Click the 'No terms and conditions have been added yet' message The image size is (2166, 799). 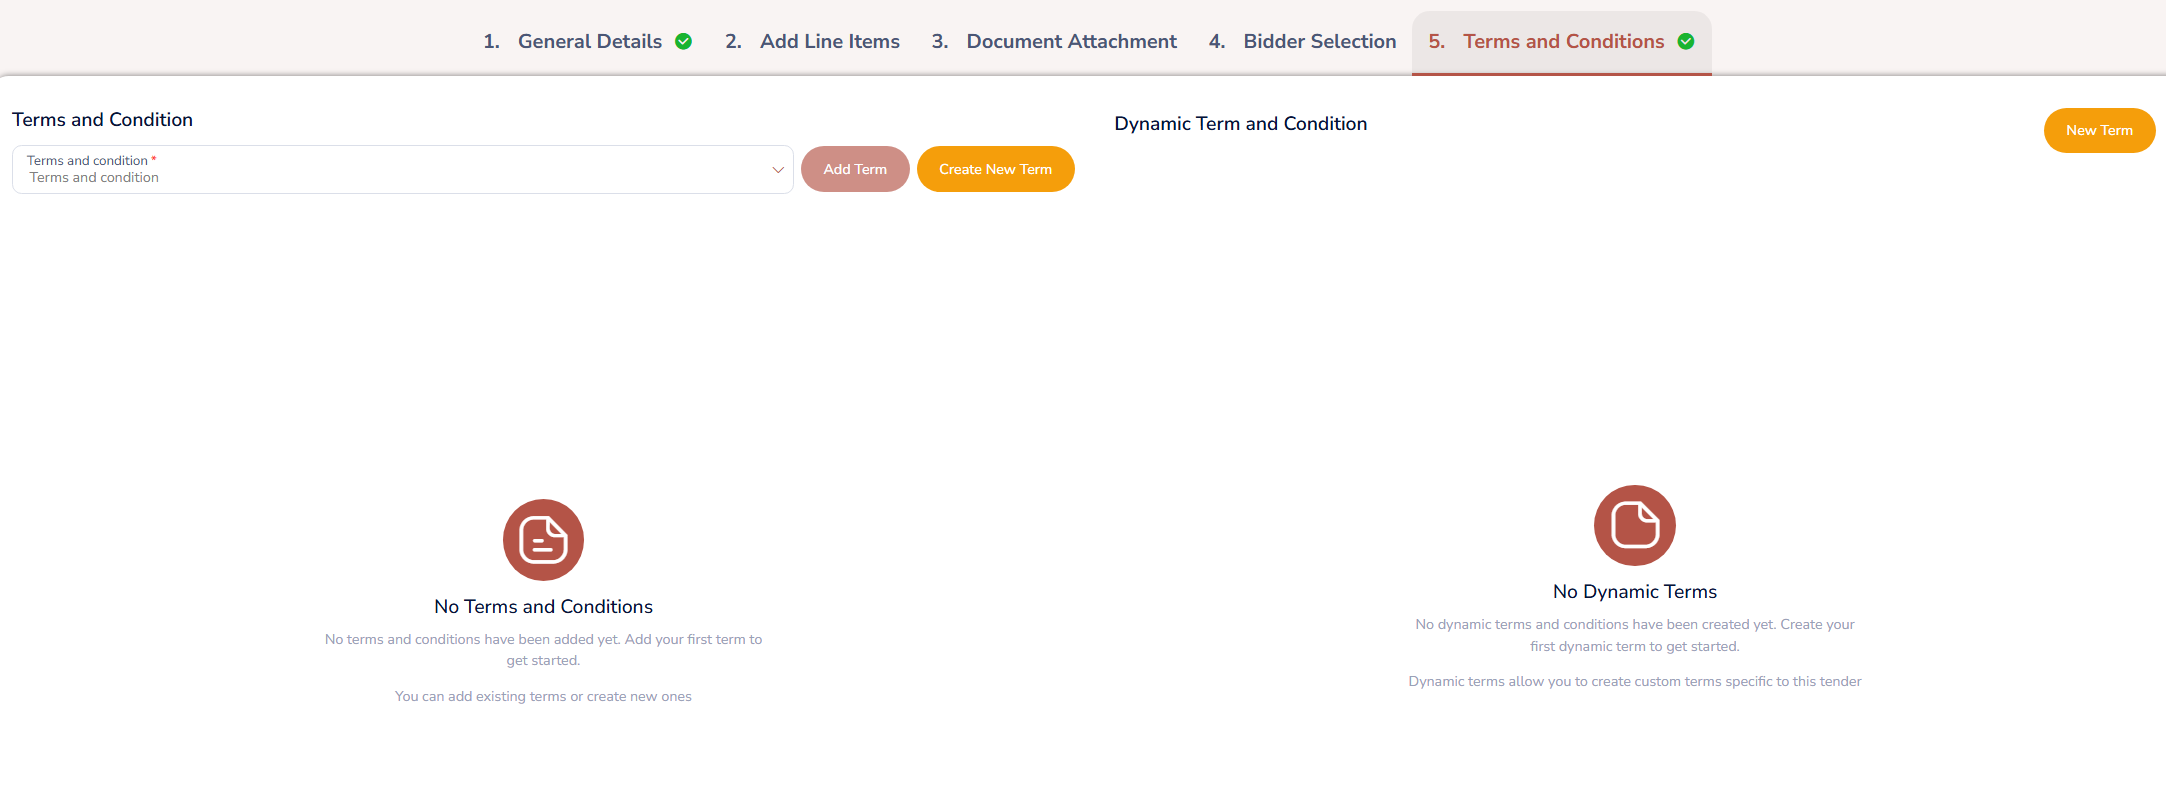[x=543, y=649]
